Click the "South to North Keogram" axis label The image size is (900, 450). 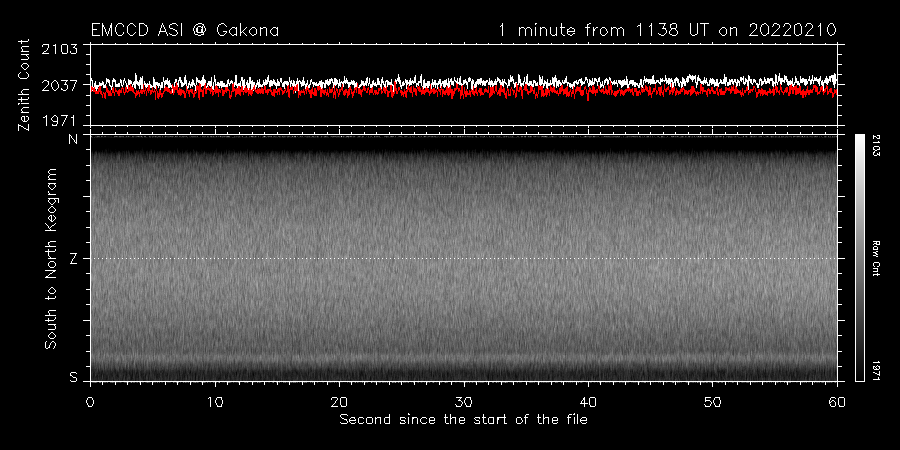(x=51, y=258)
